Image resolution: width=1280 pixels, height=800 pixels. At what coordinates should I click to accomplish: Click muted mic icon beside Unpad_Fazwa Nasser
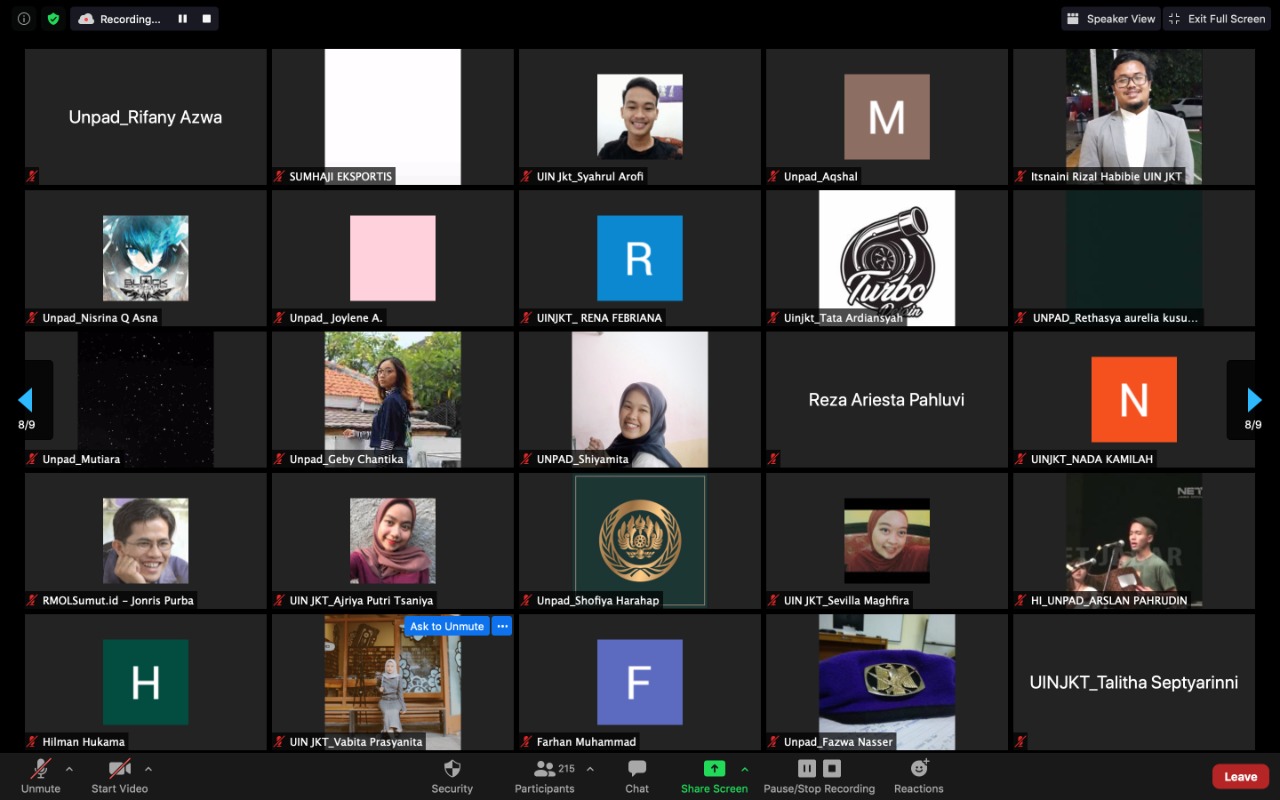point(774,742)
